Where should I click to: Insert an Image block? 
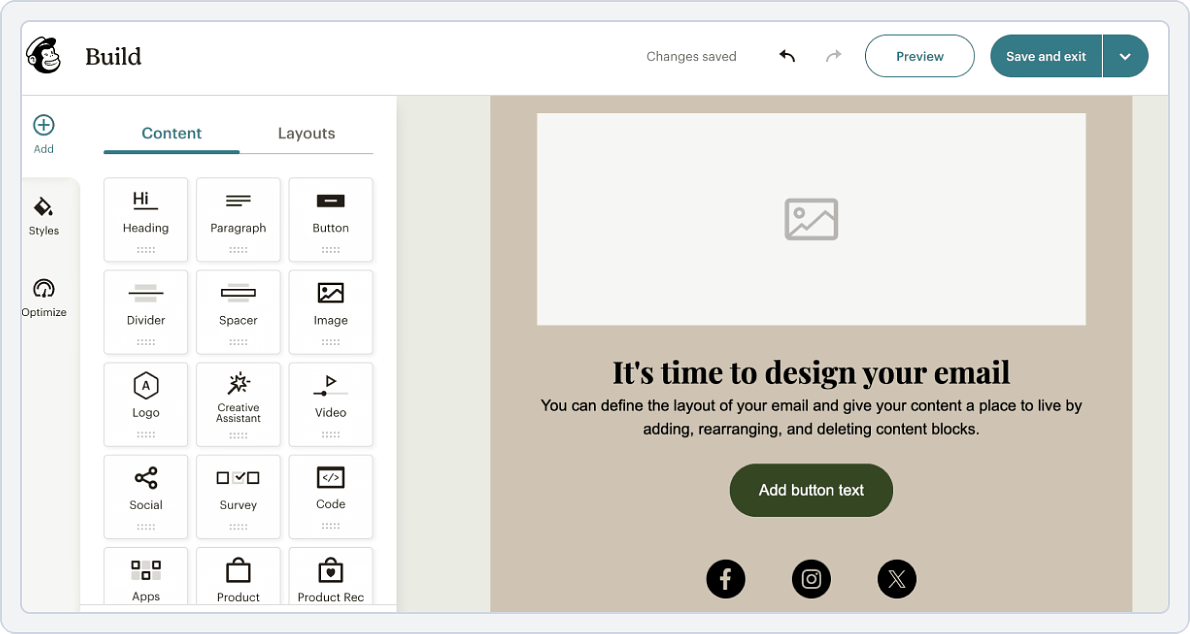click(x=330, y=312)
